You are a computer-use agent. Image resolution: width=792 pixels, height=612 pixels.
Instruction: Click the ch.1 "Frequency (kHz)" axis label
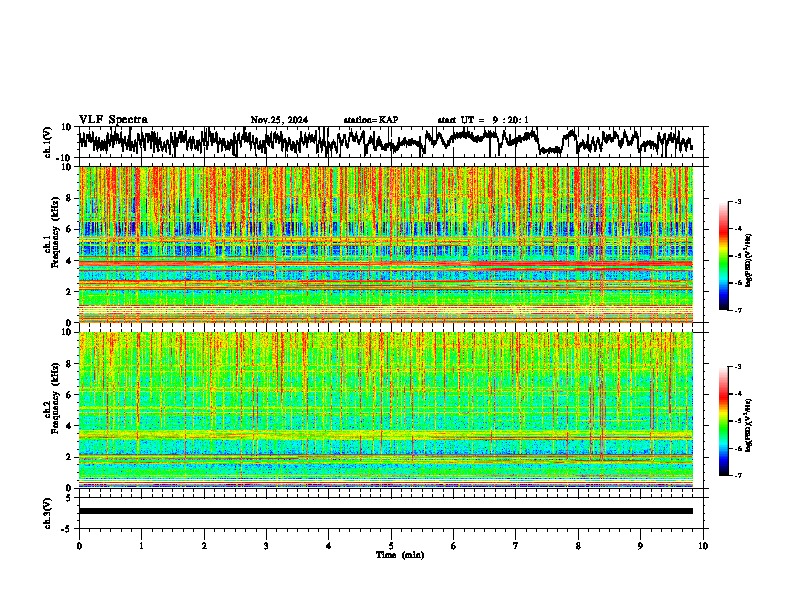click(x=55, y=233)
